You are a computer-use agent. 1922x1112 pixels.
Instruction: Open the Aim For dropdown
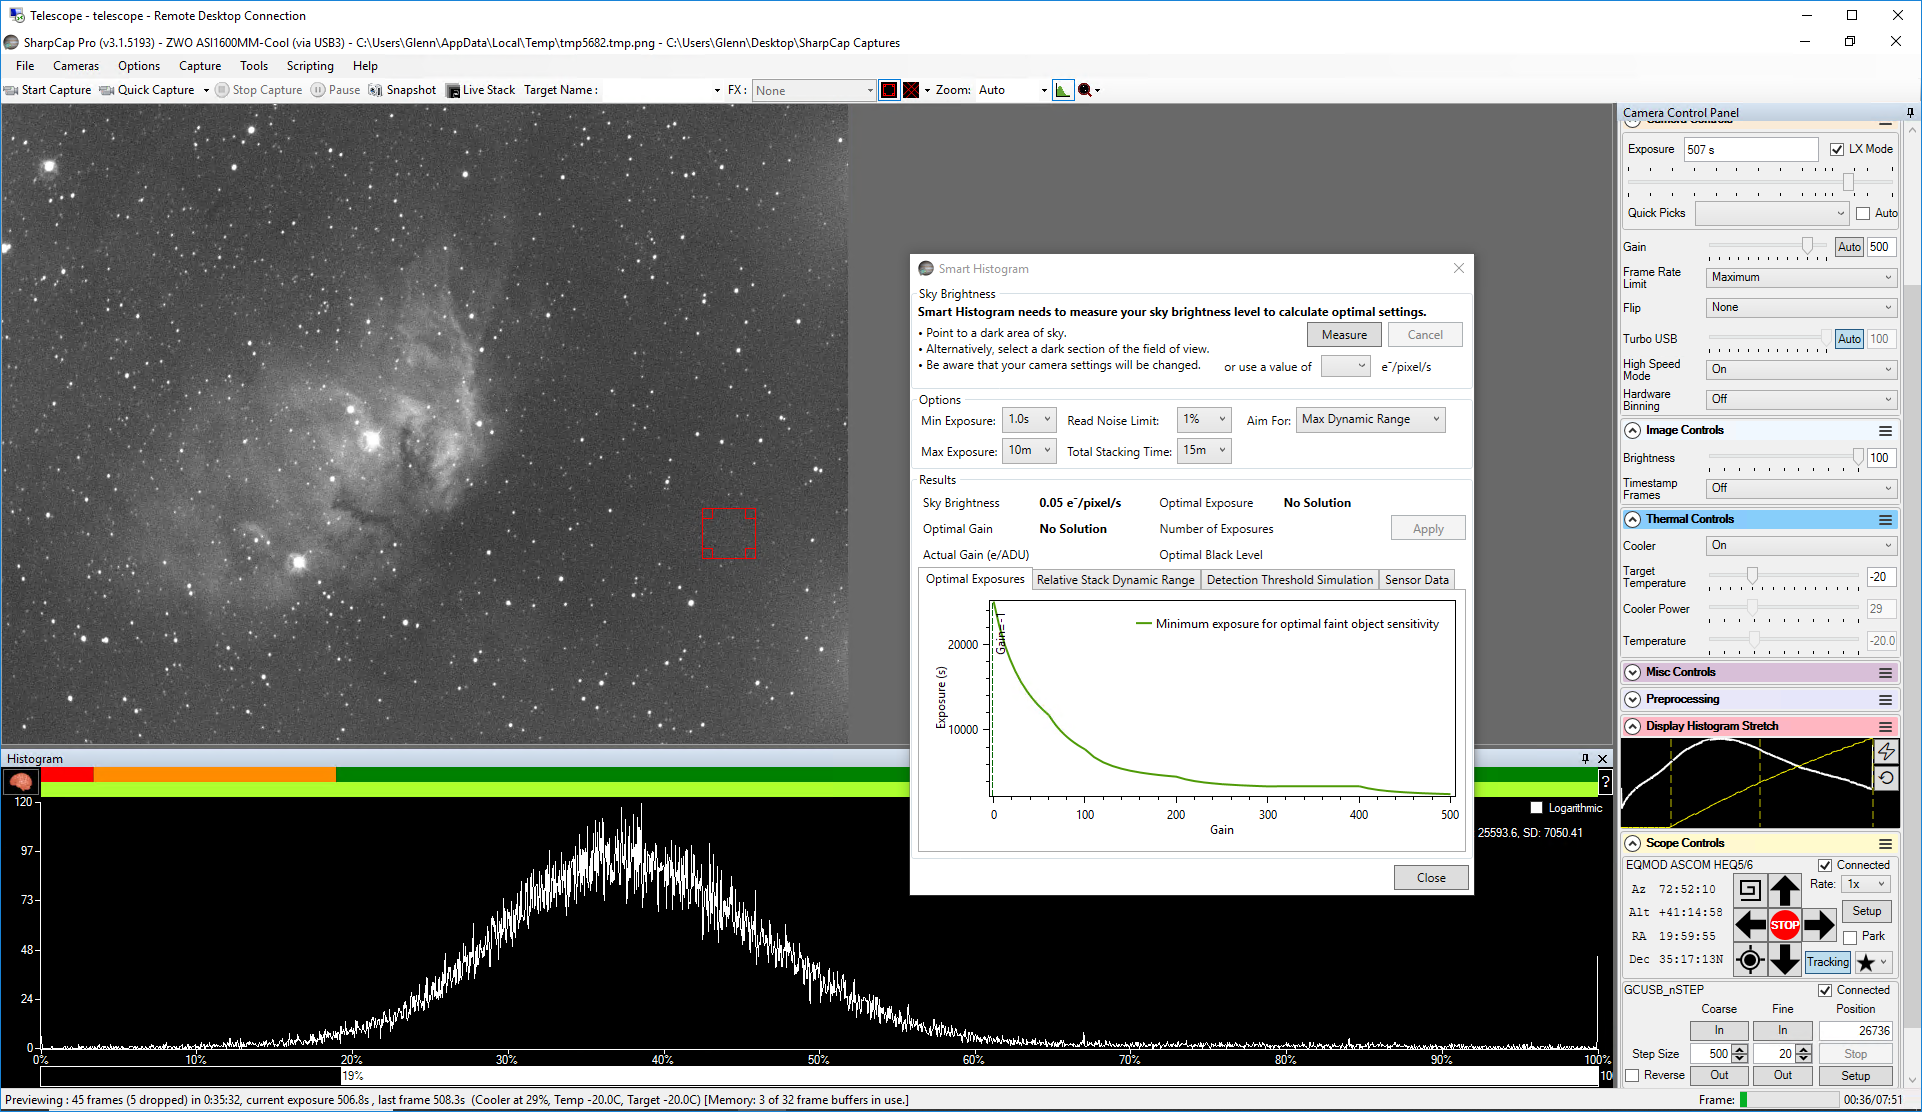pos(1370,420)
